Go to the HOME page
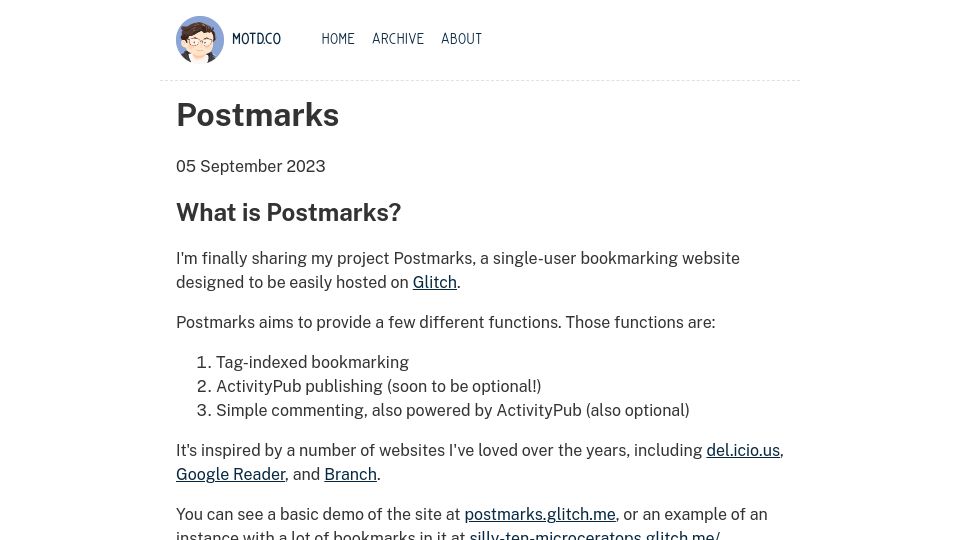Screen dimensions: 960x540 (x=338, y=39)
